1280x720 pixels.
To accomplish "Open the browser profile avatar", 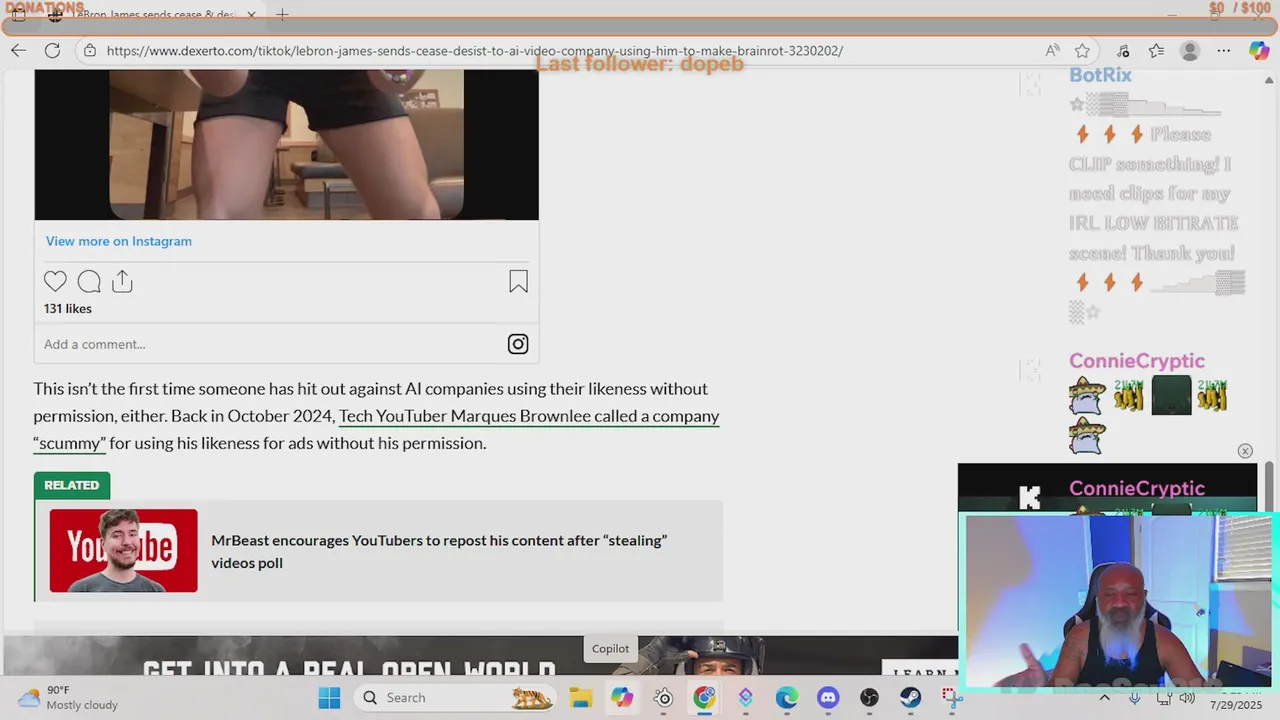I will (1189, 50).
